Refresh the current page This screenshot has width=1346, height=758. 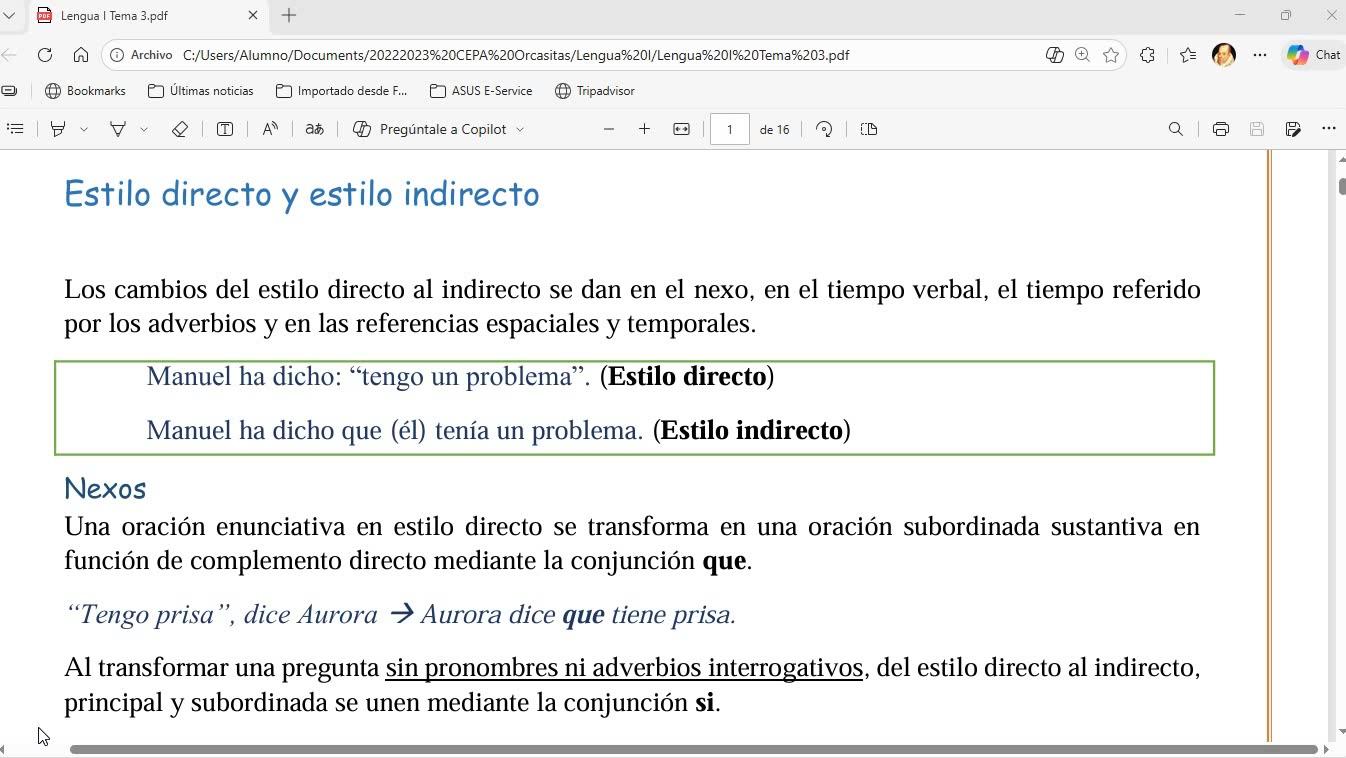pos(45,55)
